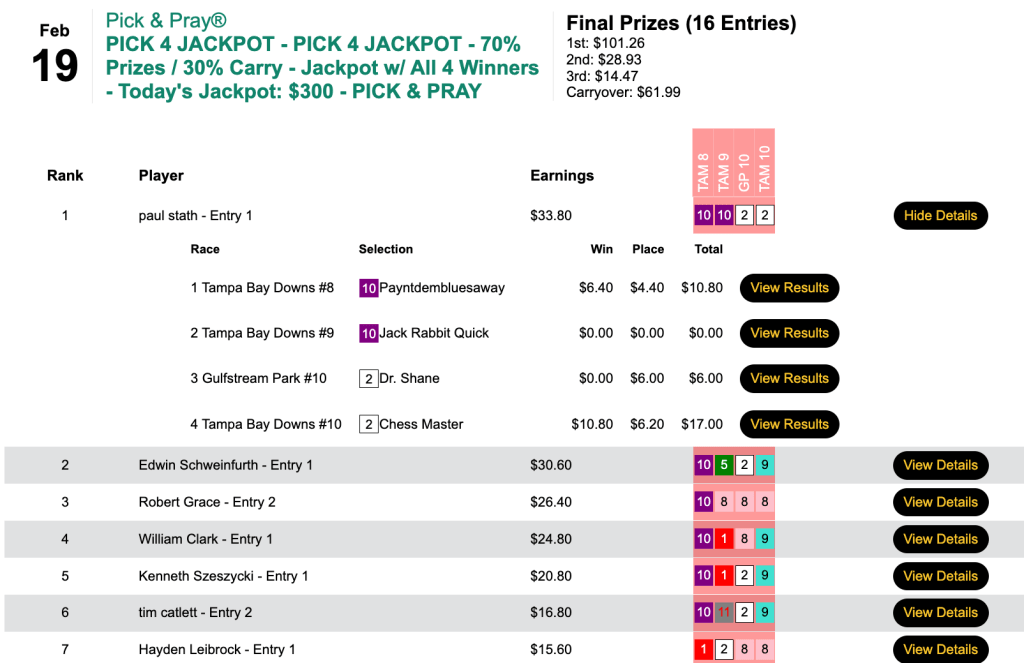This screenshot has height=663, width=1024.
Task: Click the Earnings column header
Action: (x=562, y=176)
